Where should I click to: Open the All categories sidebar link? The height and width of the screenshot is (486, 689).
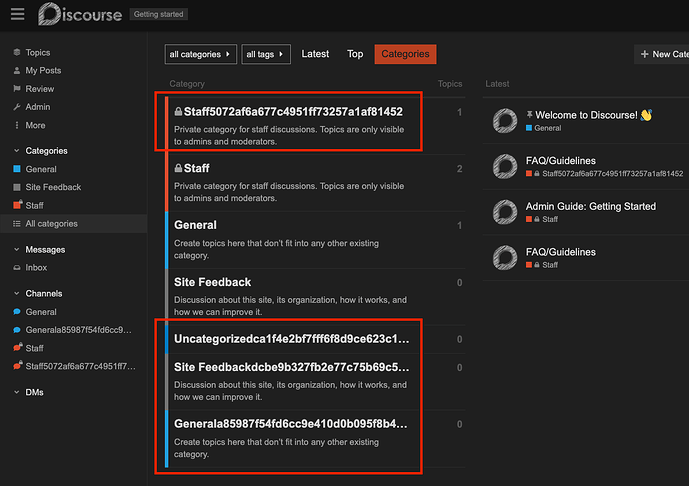click(51, 224)
